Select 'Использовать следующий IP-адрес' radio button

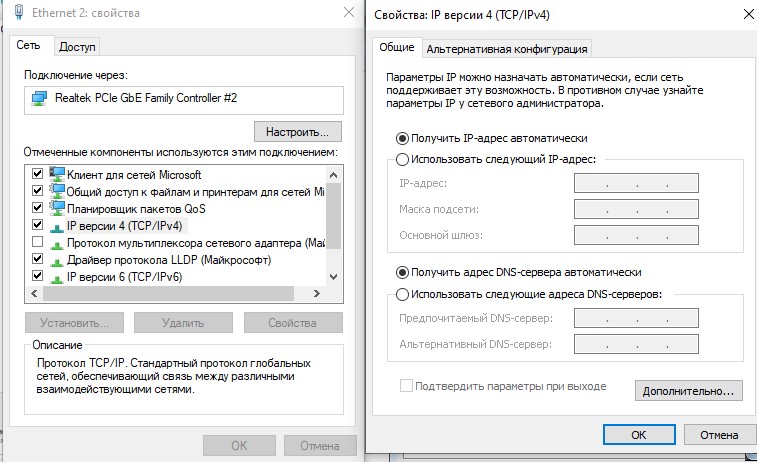click(x=403, y=159)
